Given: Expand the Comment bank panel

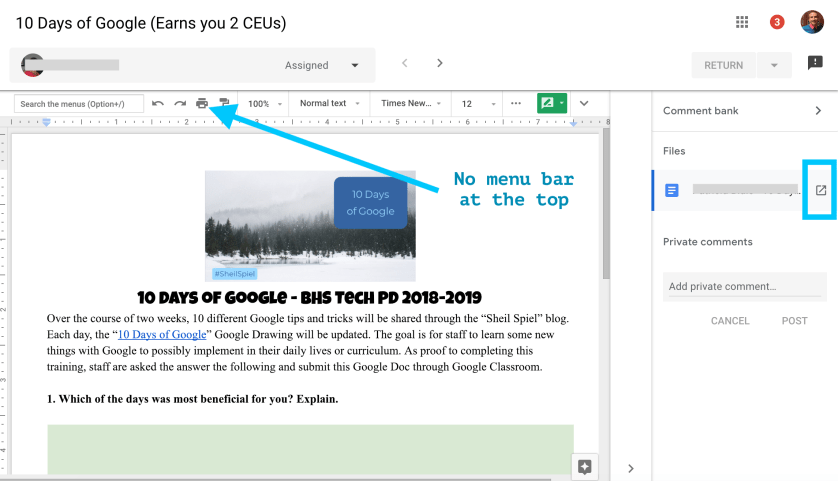Looking at the screenshot, I should [818, 111].
